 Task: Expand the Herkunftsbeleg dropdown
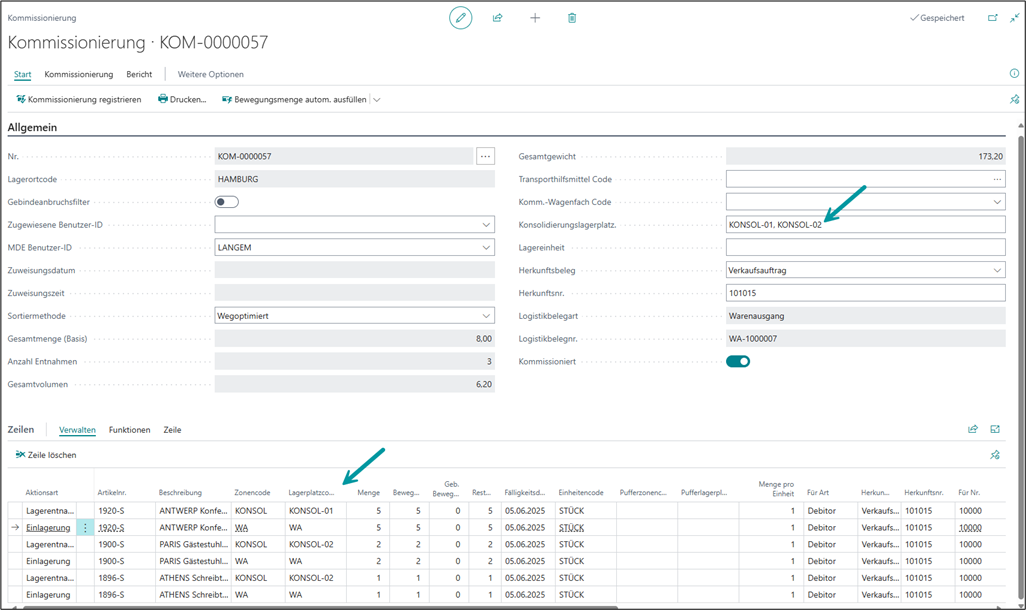(997, 270)
